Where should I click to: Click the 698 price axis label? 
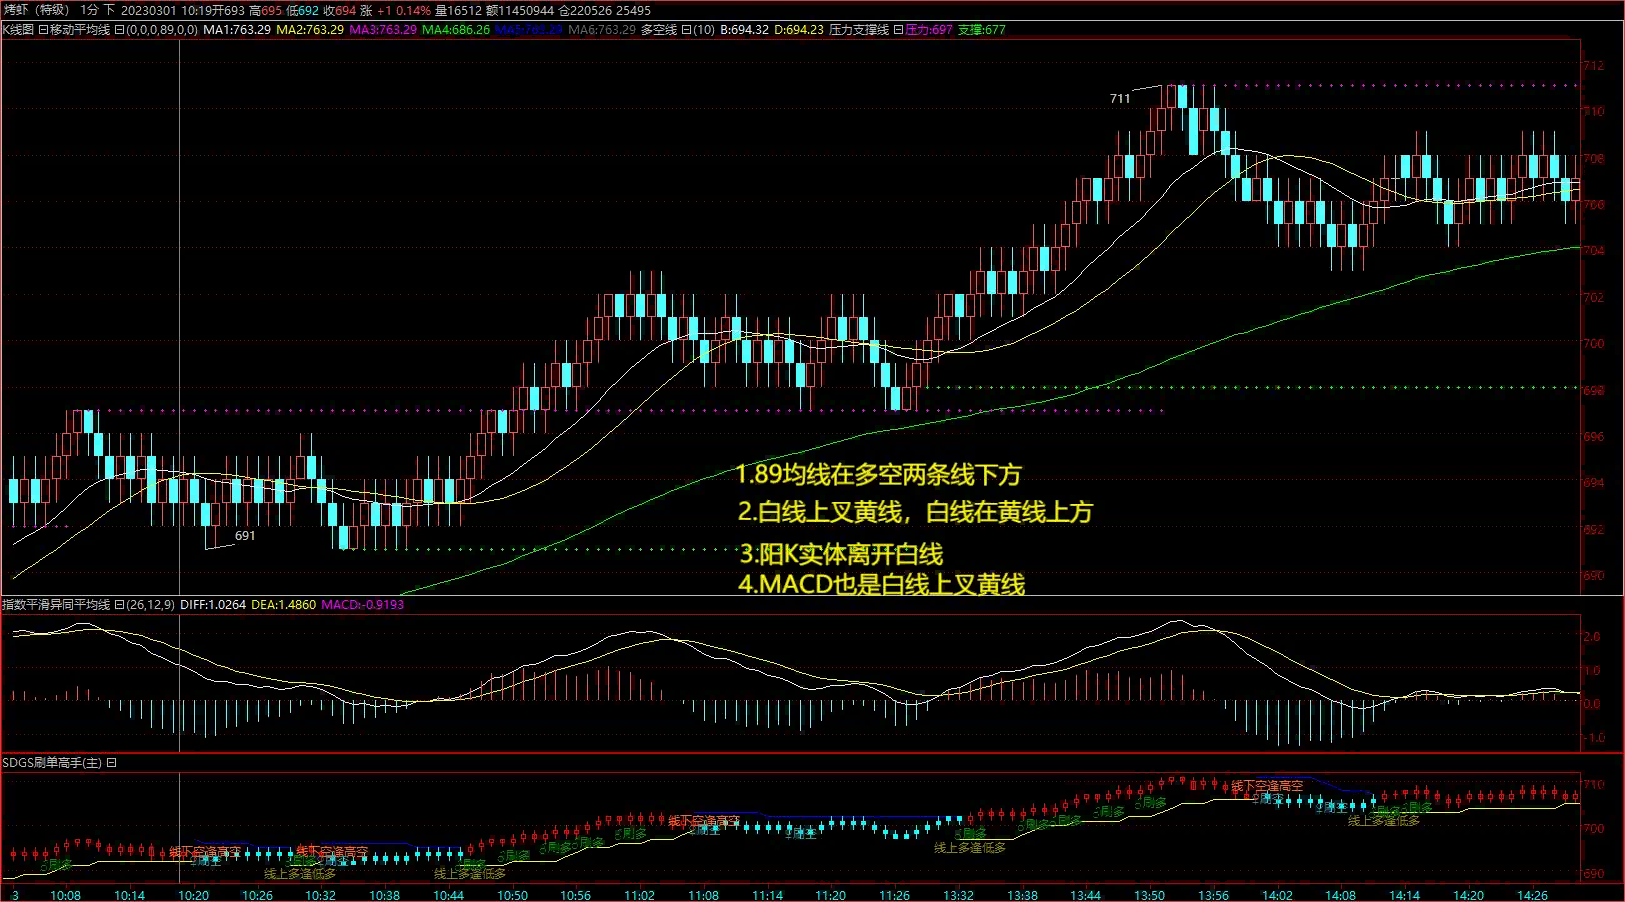[x=1594, y=390]
